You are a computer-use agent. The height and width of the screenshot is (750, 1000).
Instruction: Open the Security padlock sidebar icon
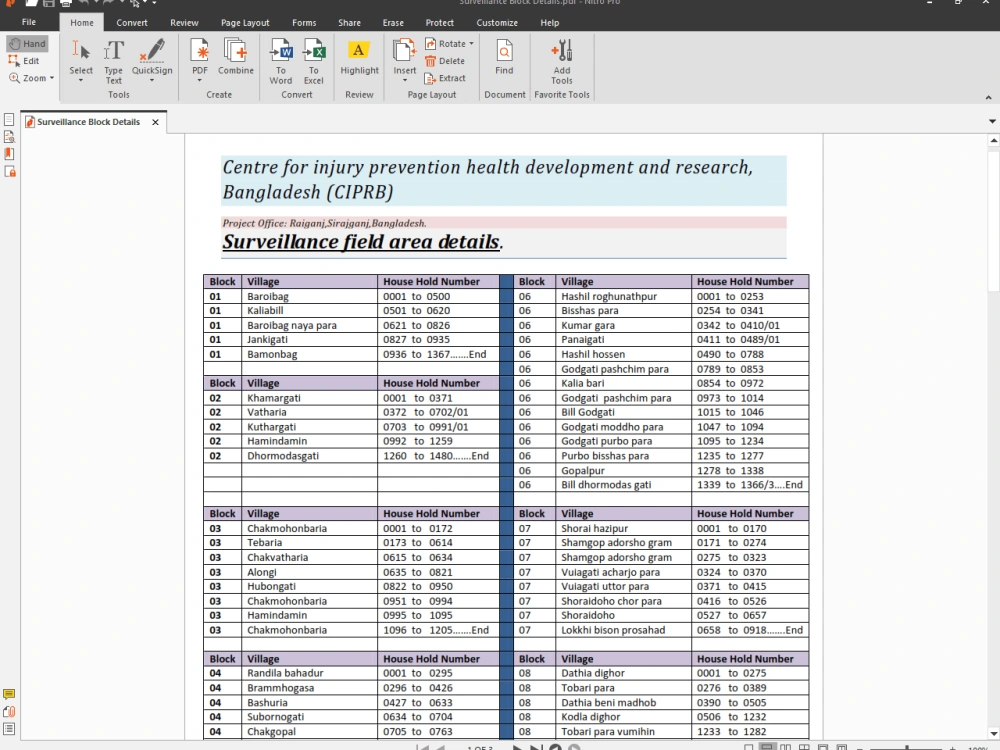[x=10, y=171]
